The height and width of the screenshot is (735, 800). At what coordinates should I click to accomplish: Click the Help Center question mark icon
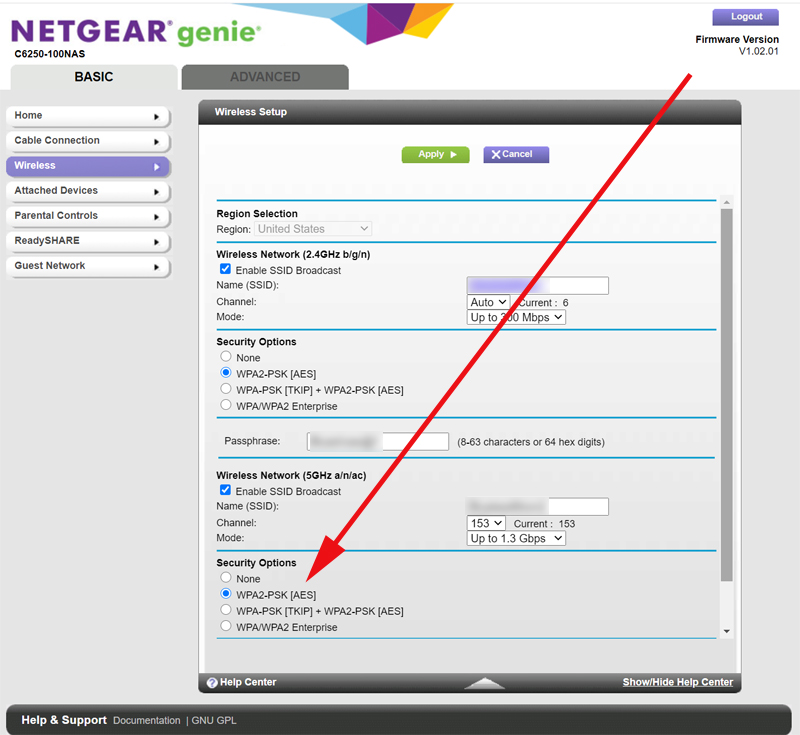[212, 683]
